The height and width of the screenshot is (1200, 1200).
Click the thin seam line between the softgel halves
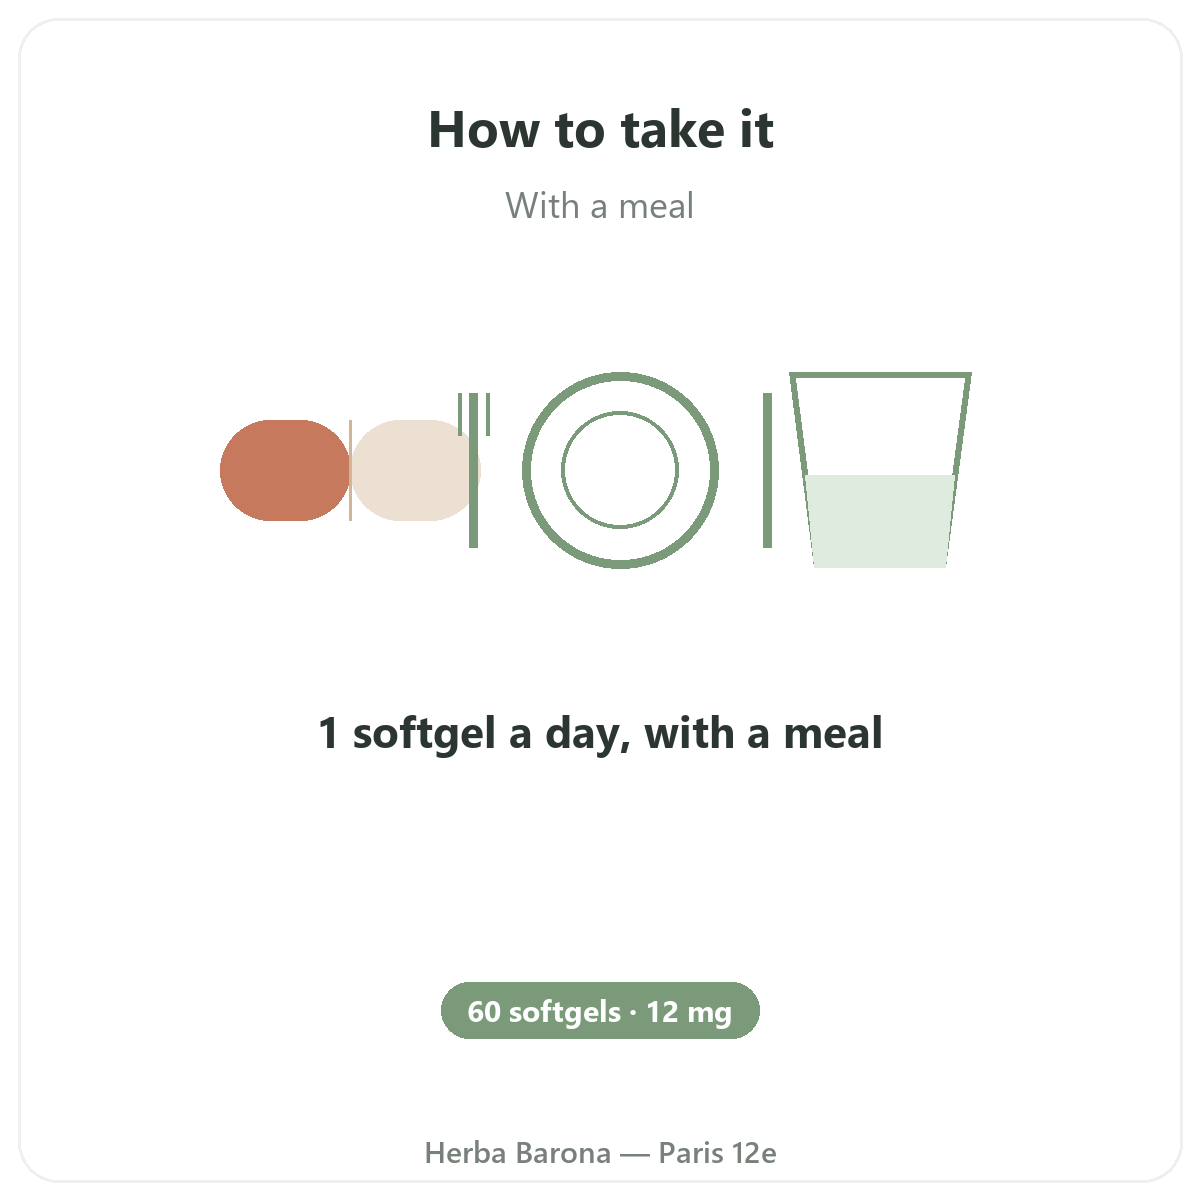pyautogui.click(x=350, y=470)
